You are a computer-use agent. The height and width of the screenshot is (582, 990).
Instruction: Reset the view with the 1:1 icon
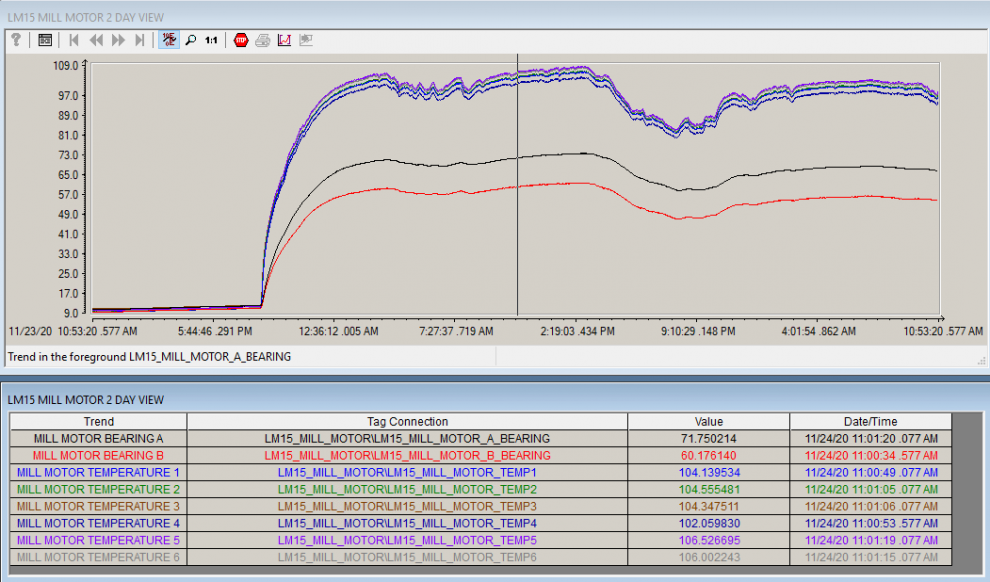pos(211,40)
